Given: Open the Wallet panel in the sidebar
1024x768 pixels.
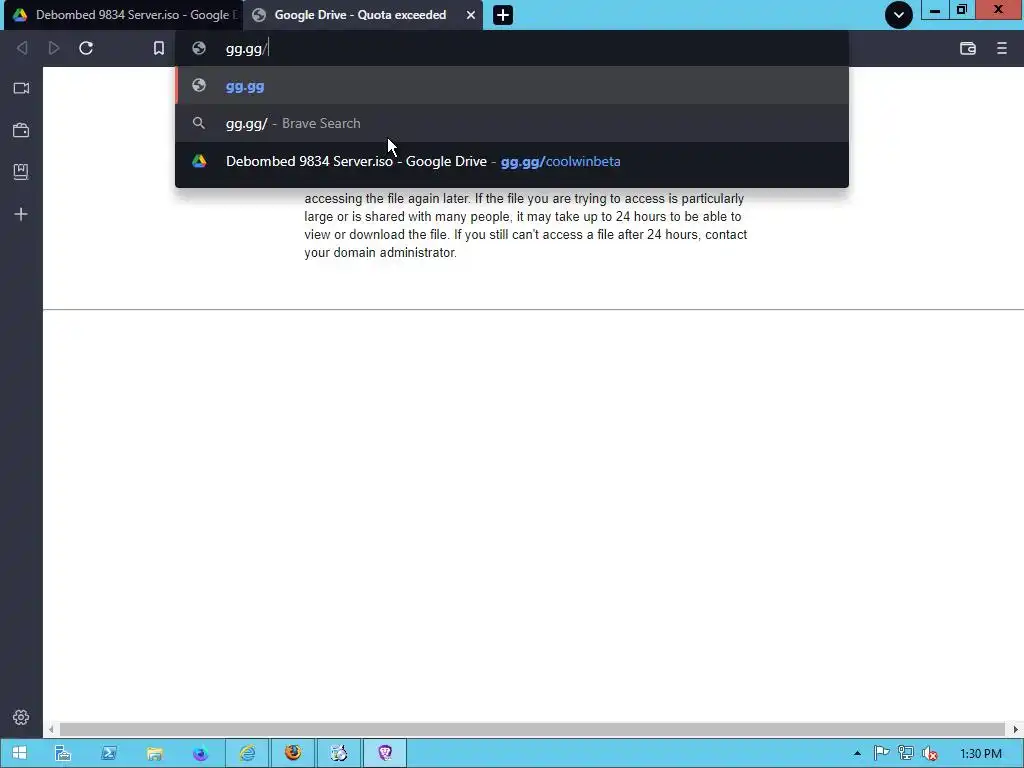Looking at the screenshot, I should tap(21, 130).
